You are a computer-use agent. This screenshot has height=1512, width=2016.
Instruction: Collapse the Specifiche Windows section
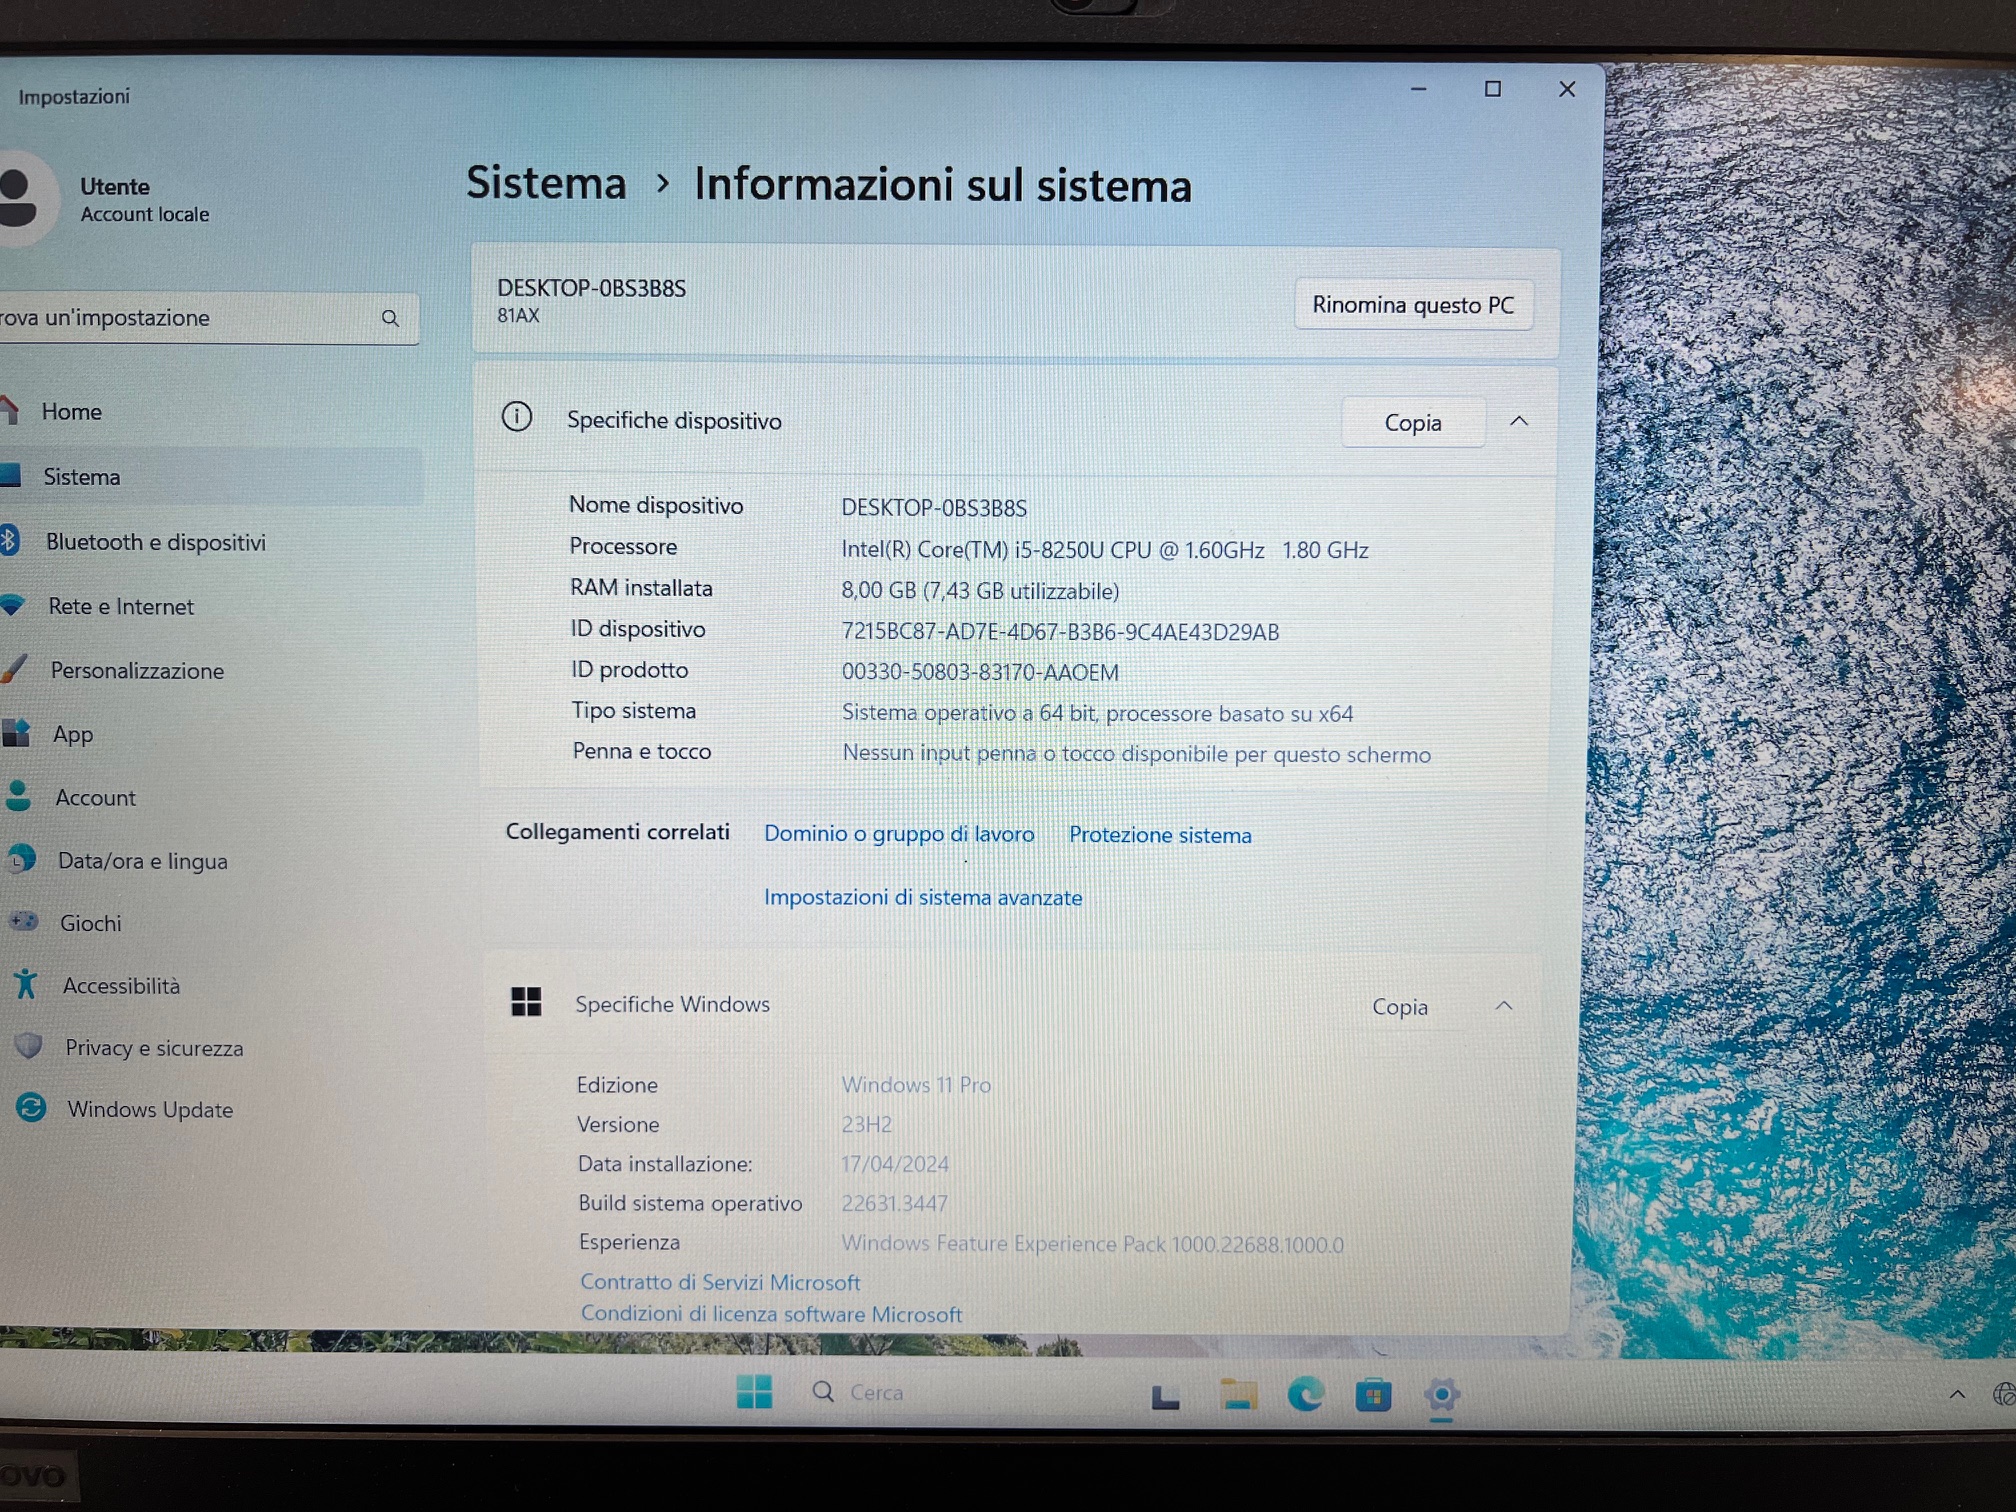coord(1503,1005)
